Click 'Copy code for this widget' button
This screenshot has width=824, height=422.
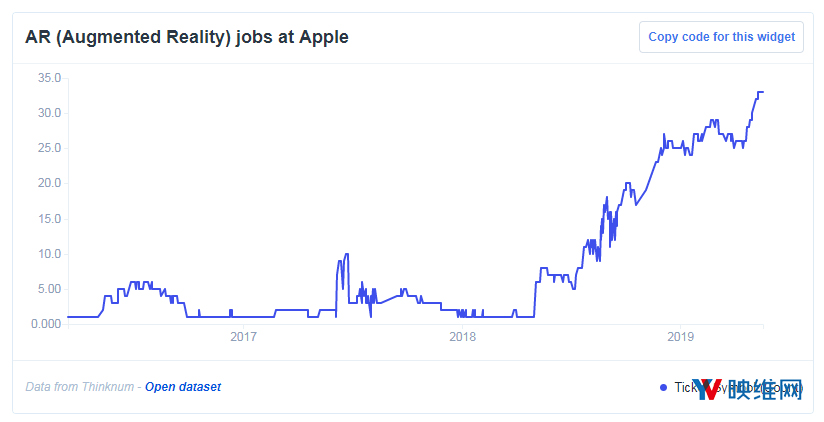[x=721, y=37]
